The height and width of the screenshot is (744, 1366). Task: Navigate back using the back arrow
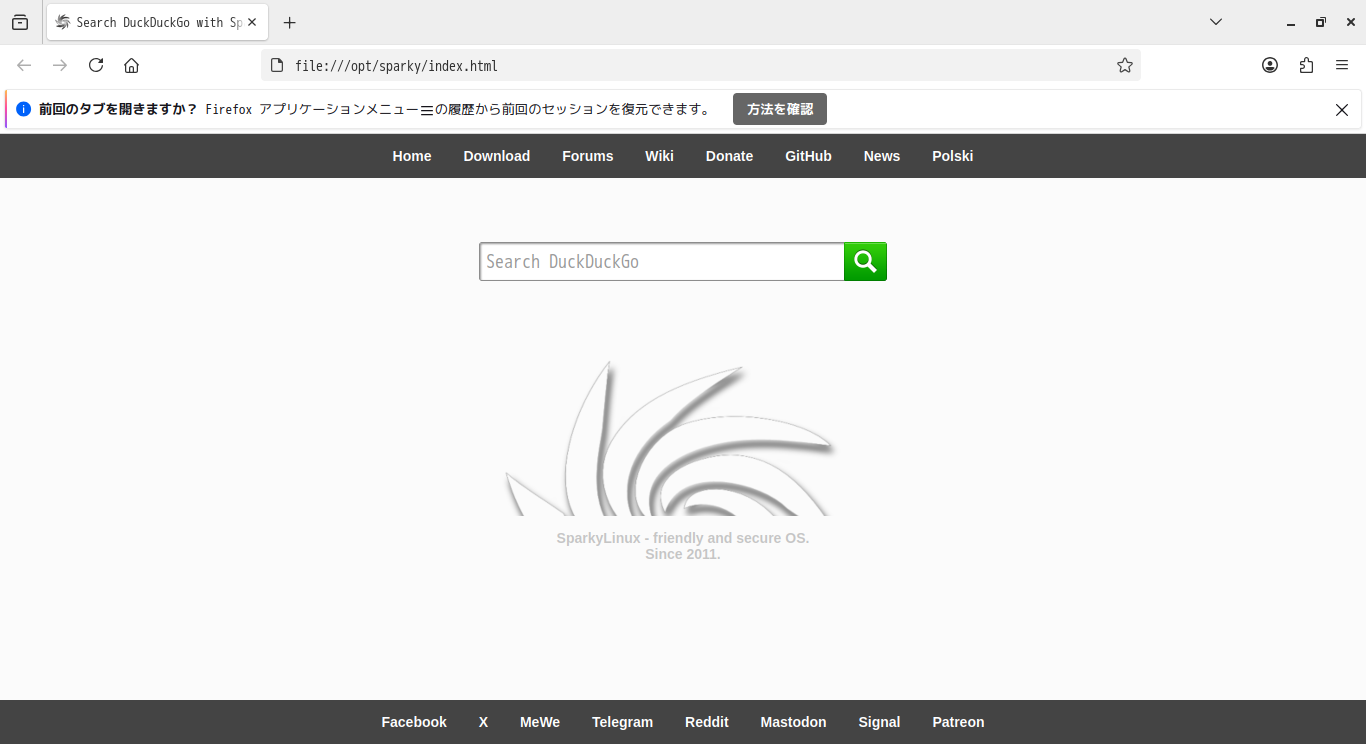click(24, 65)
